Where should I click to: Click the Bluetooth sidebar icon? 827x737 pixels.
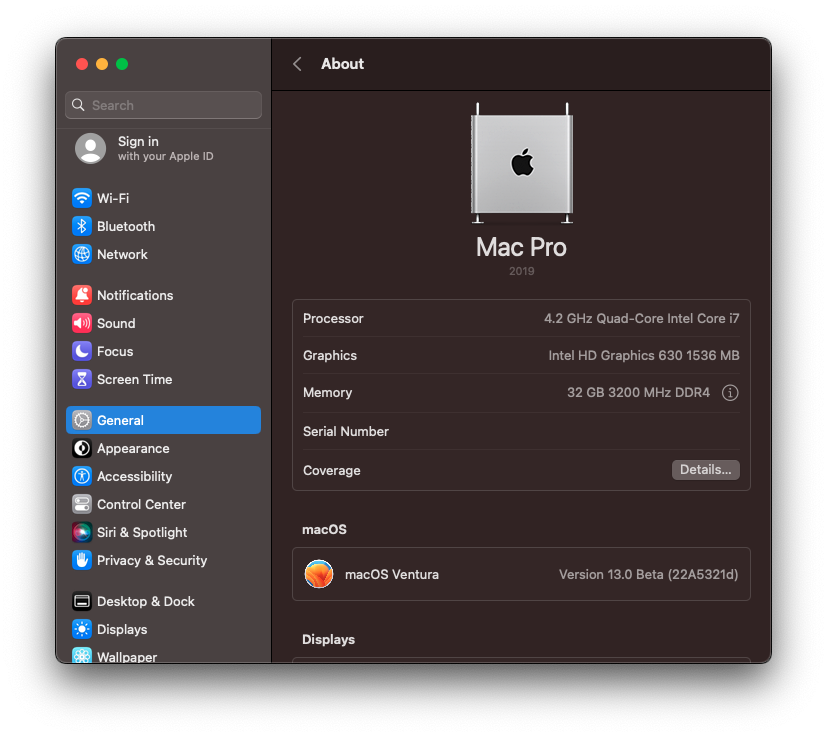pos(82,226)
